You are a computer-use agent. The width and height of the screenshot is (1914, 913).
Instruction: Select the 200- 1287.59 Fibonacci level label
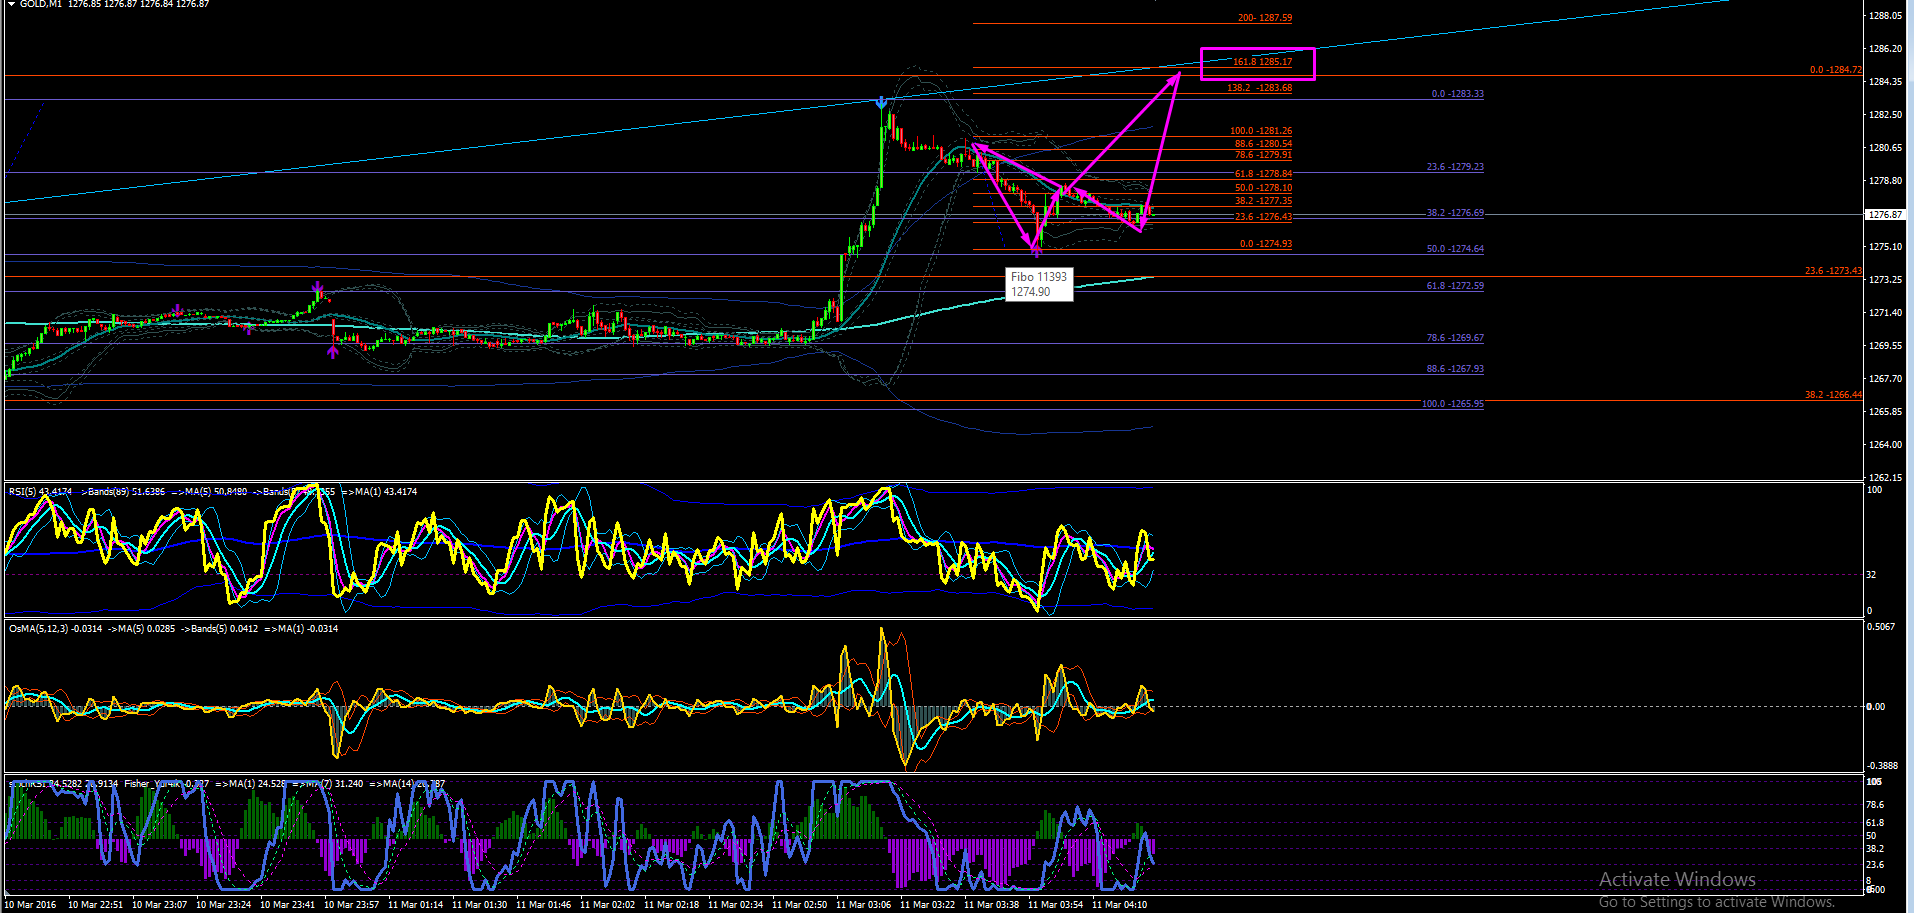[x=1265, y=18]
